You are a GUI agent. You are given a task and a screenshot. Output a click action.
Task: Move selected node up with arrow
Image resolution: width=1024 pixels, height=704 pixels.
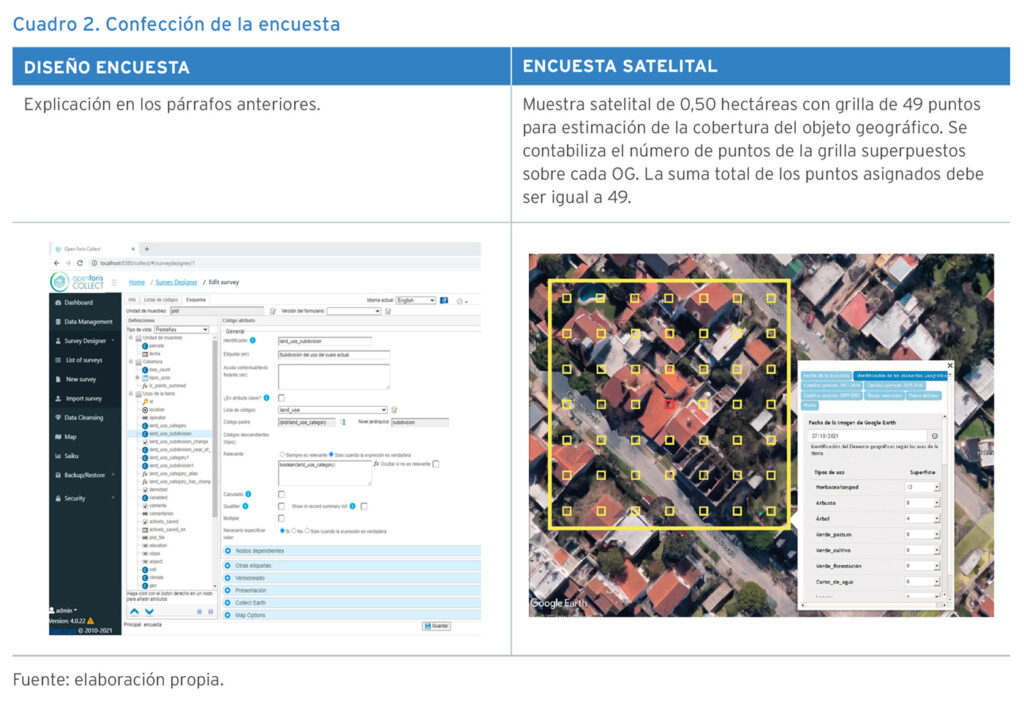coord(135,611)
